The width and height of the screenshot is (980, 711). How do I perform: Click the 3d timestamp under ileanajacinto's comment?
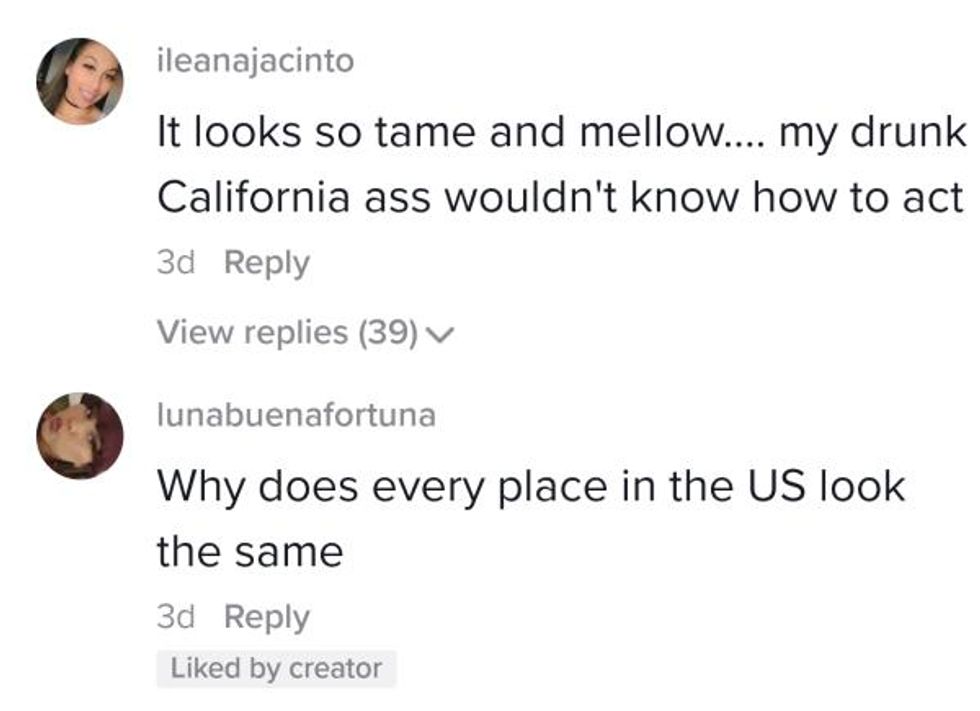pos(178,263)
